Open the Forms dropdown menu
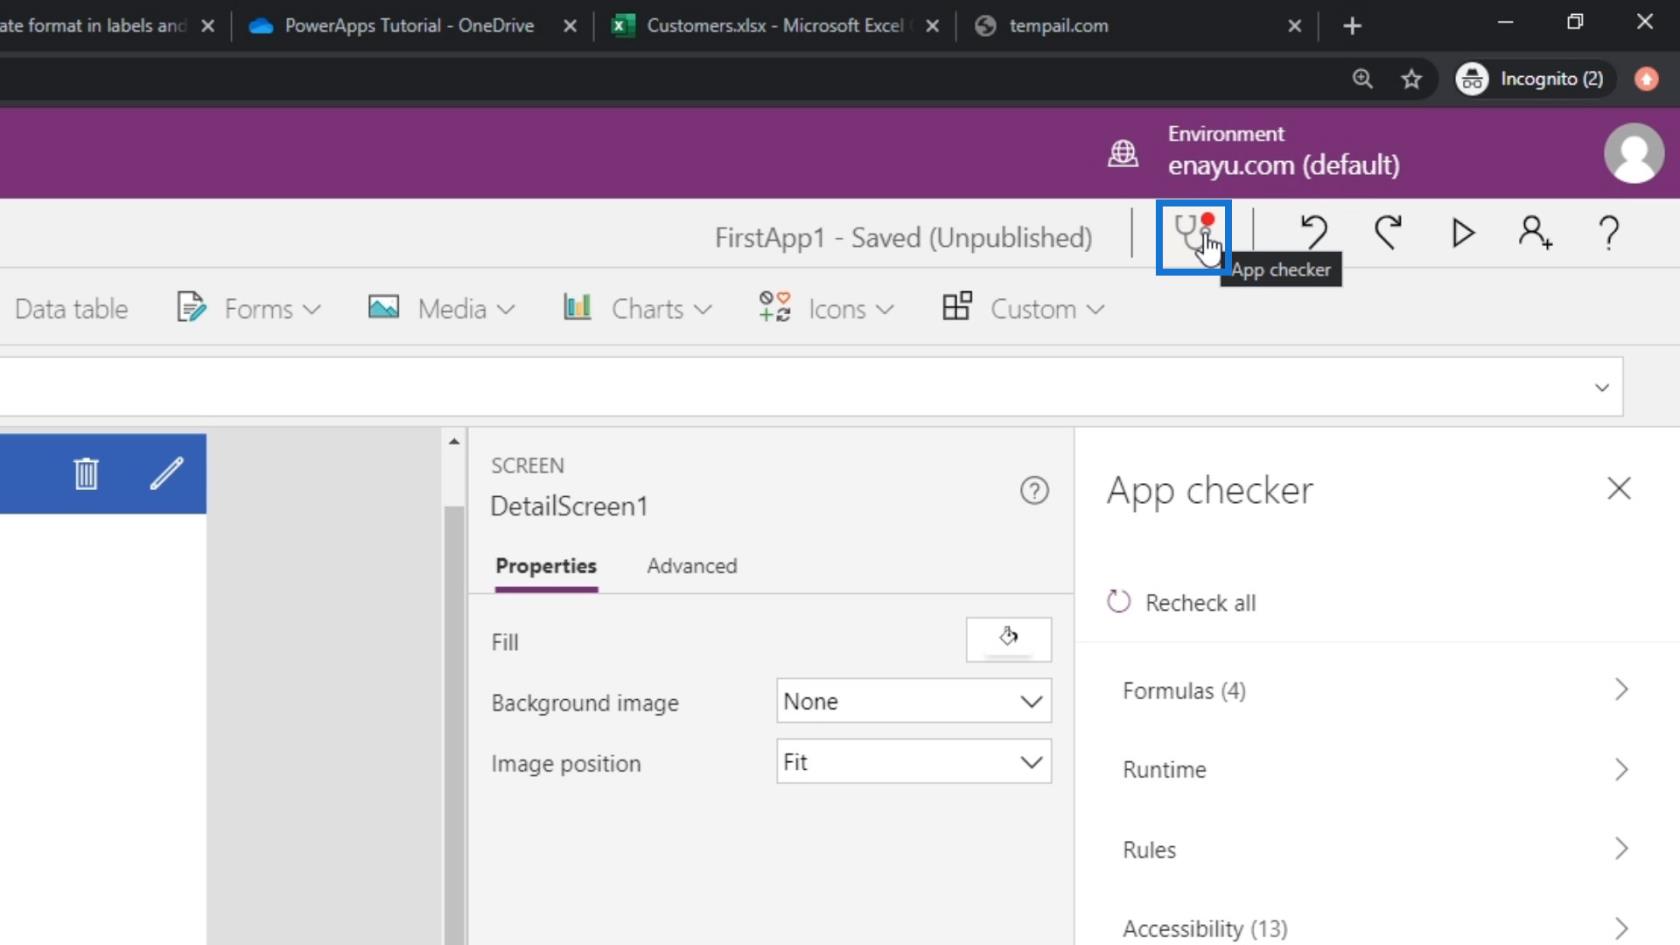This screenshot has height=945, width=1680. pyautogui.click(x=249, y=308)
